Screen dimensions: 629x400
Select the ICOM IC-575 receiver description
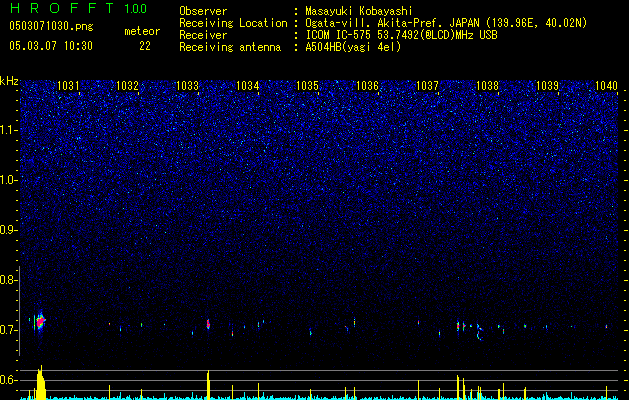point(401,35)
